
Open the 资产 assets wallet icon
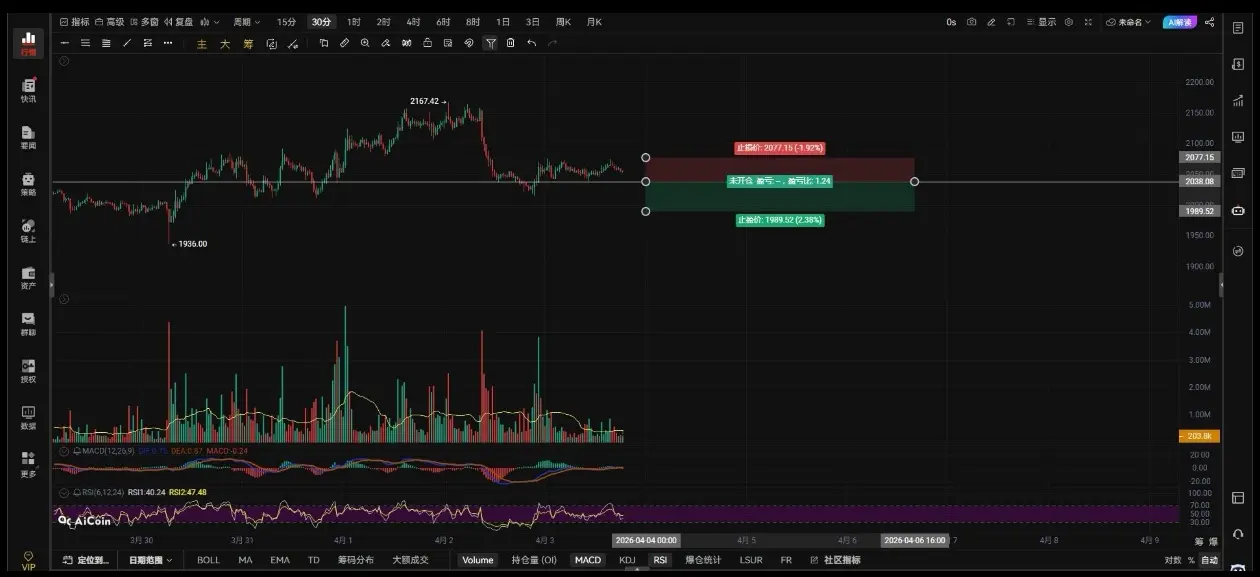click(x=28, y=278)
